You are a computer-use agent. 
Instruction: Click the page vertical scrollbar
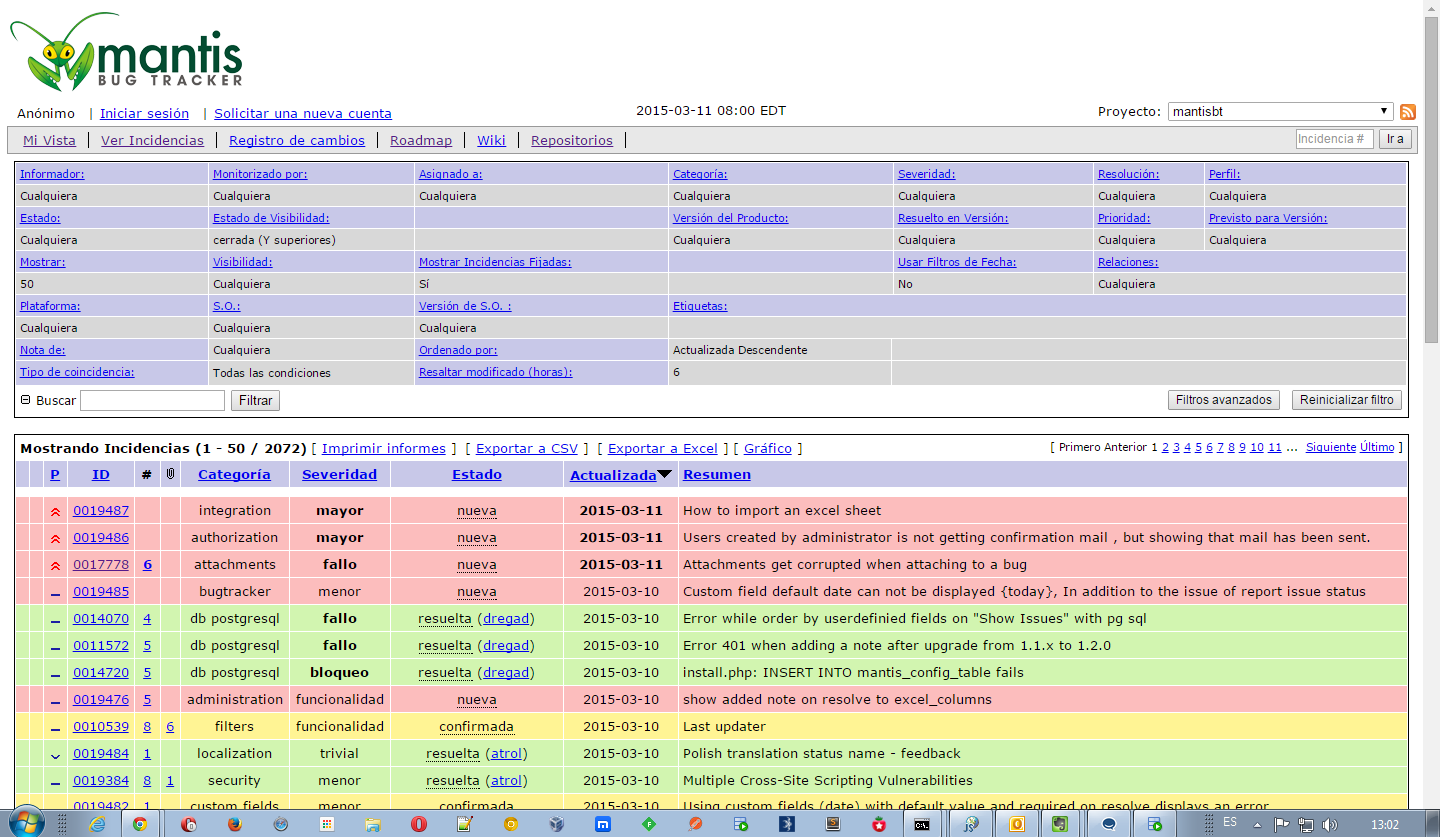(1431, 180)
